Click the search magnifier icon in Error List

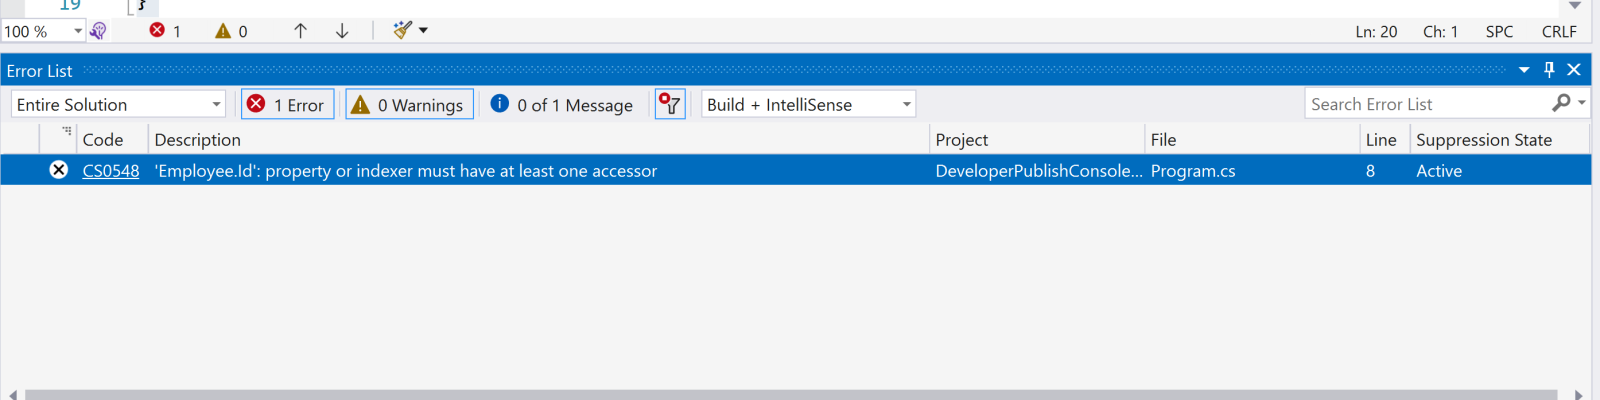coord(1561,103)
